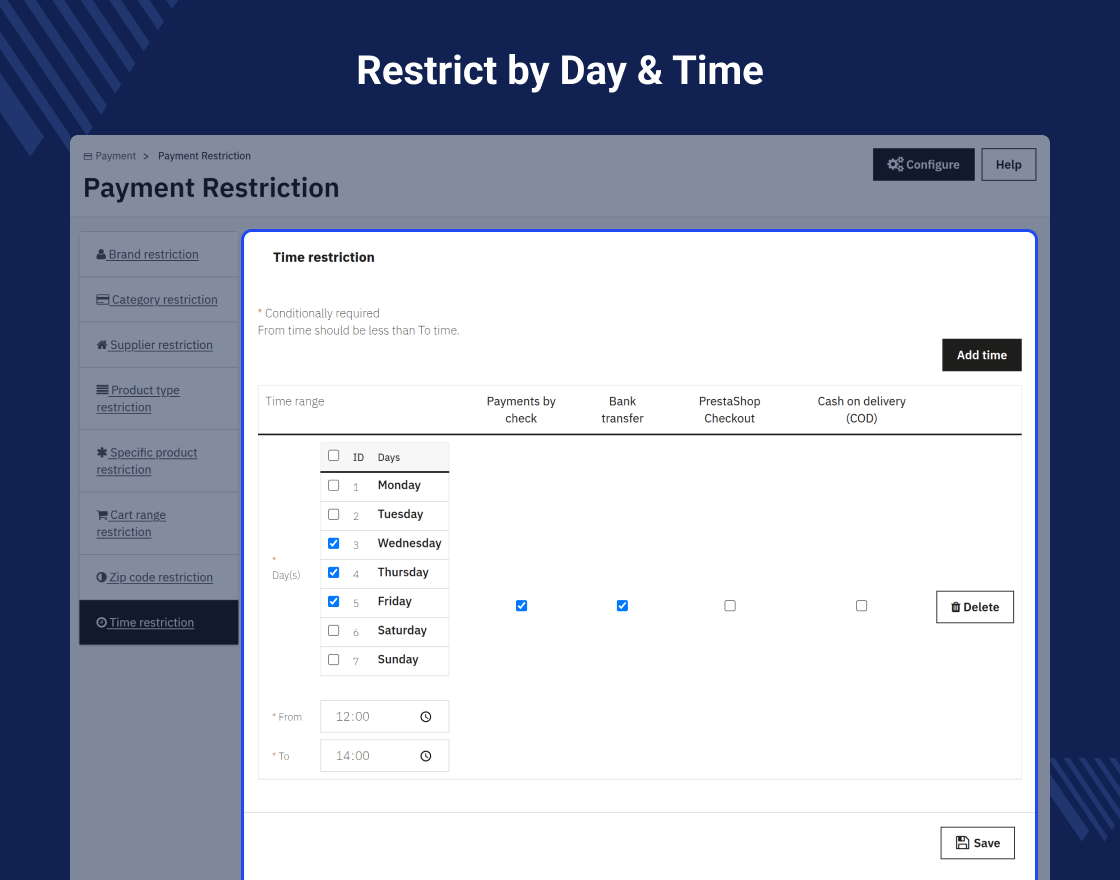Click the Delete button
This screenshot has height=880, width=1120.
pyautogui.click(x=974, y=607)
